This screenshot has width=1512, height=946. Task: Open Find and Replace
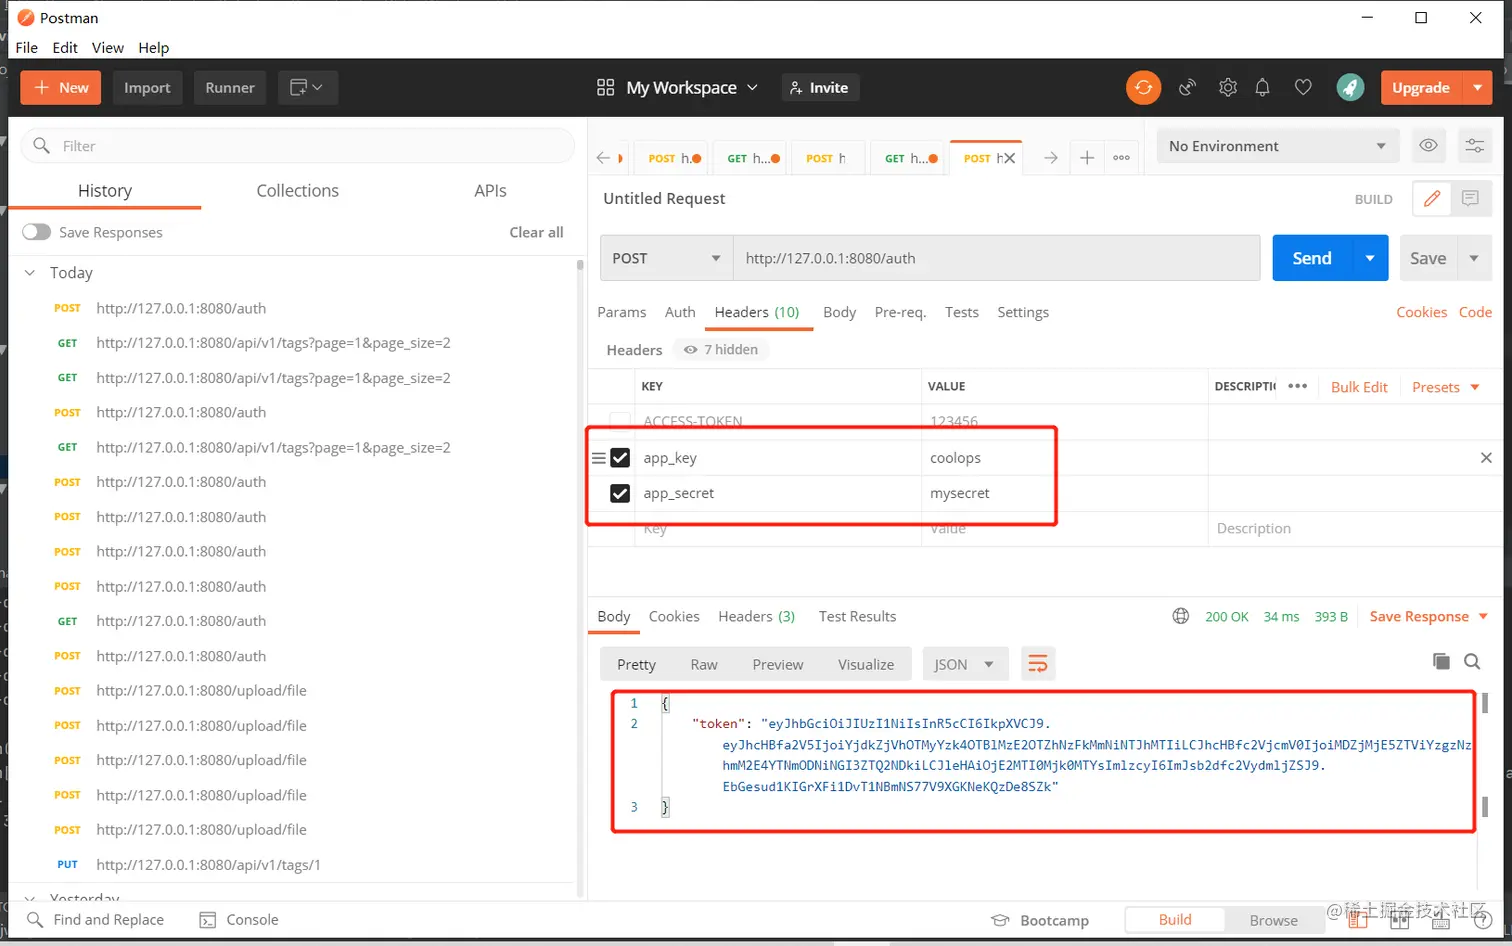(x=95, y=920)
